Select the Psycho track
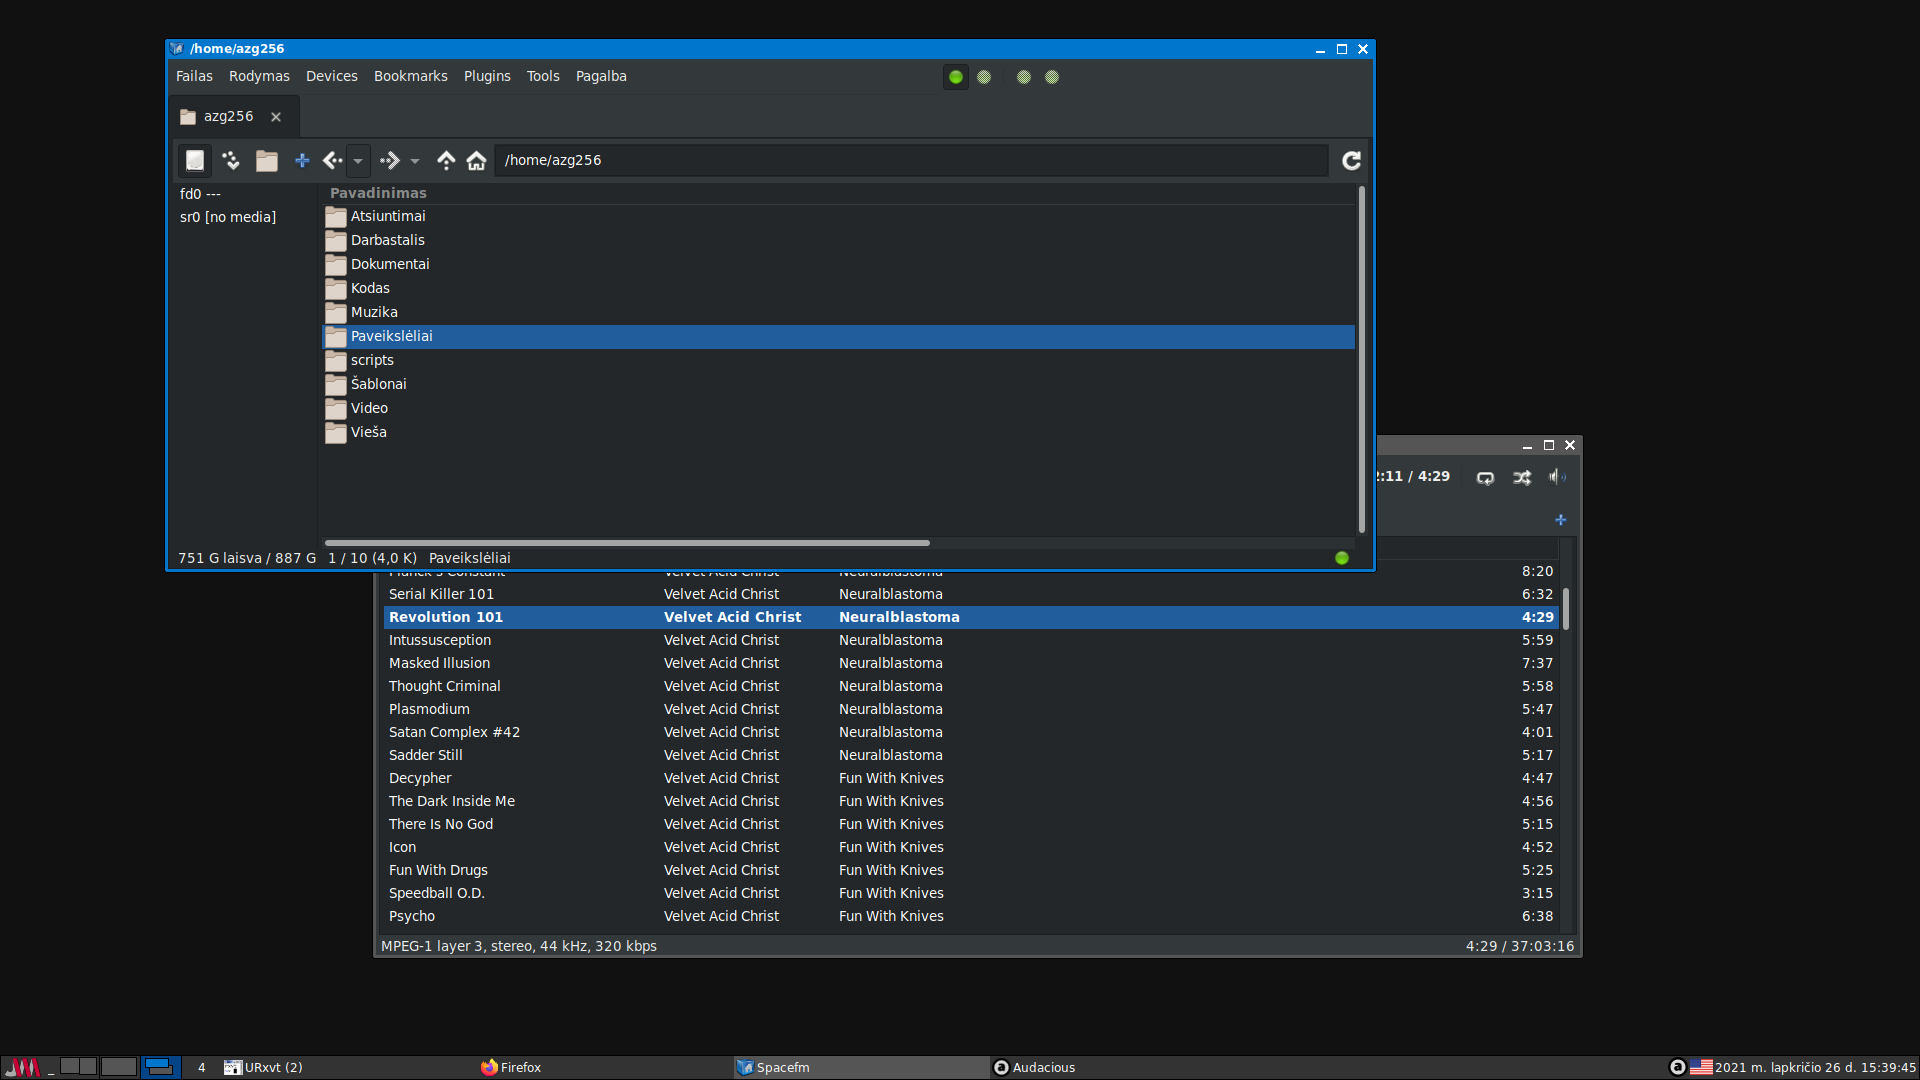The image size is (1920, 1080). (970, 916)
